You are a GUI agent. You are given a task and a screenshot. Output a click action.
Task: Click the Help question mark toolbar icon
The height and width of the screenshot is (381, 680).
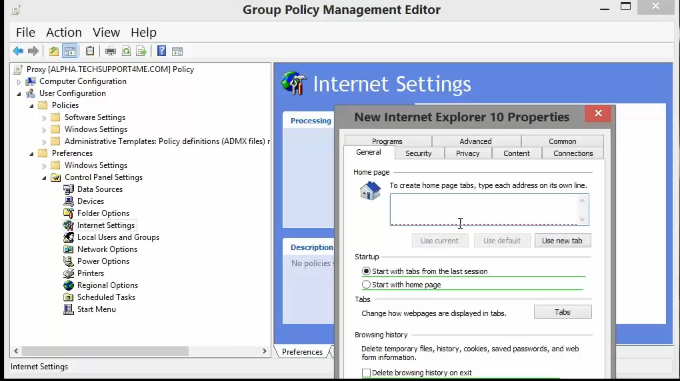(x=161, y=51)
